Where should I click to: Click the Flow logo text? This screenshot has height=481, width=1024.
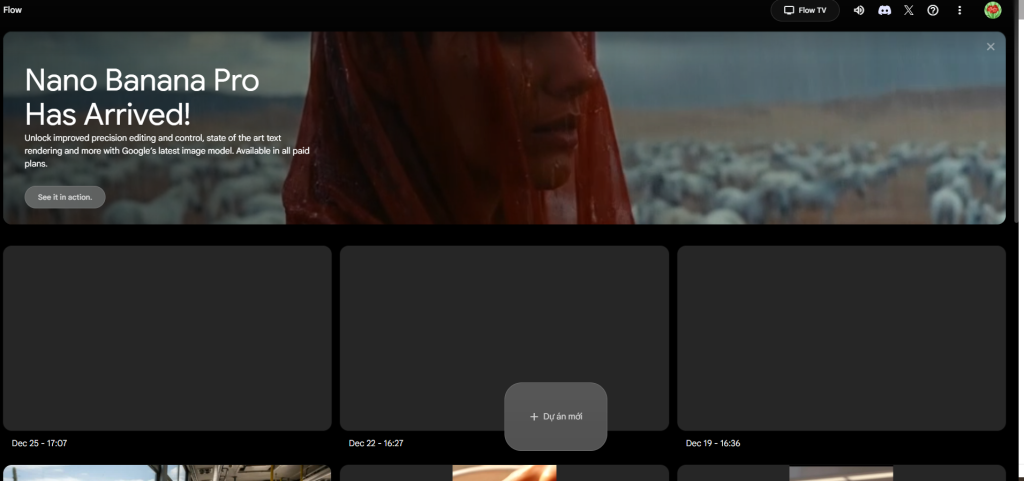[x=13, y=10]
